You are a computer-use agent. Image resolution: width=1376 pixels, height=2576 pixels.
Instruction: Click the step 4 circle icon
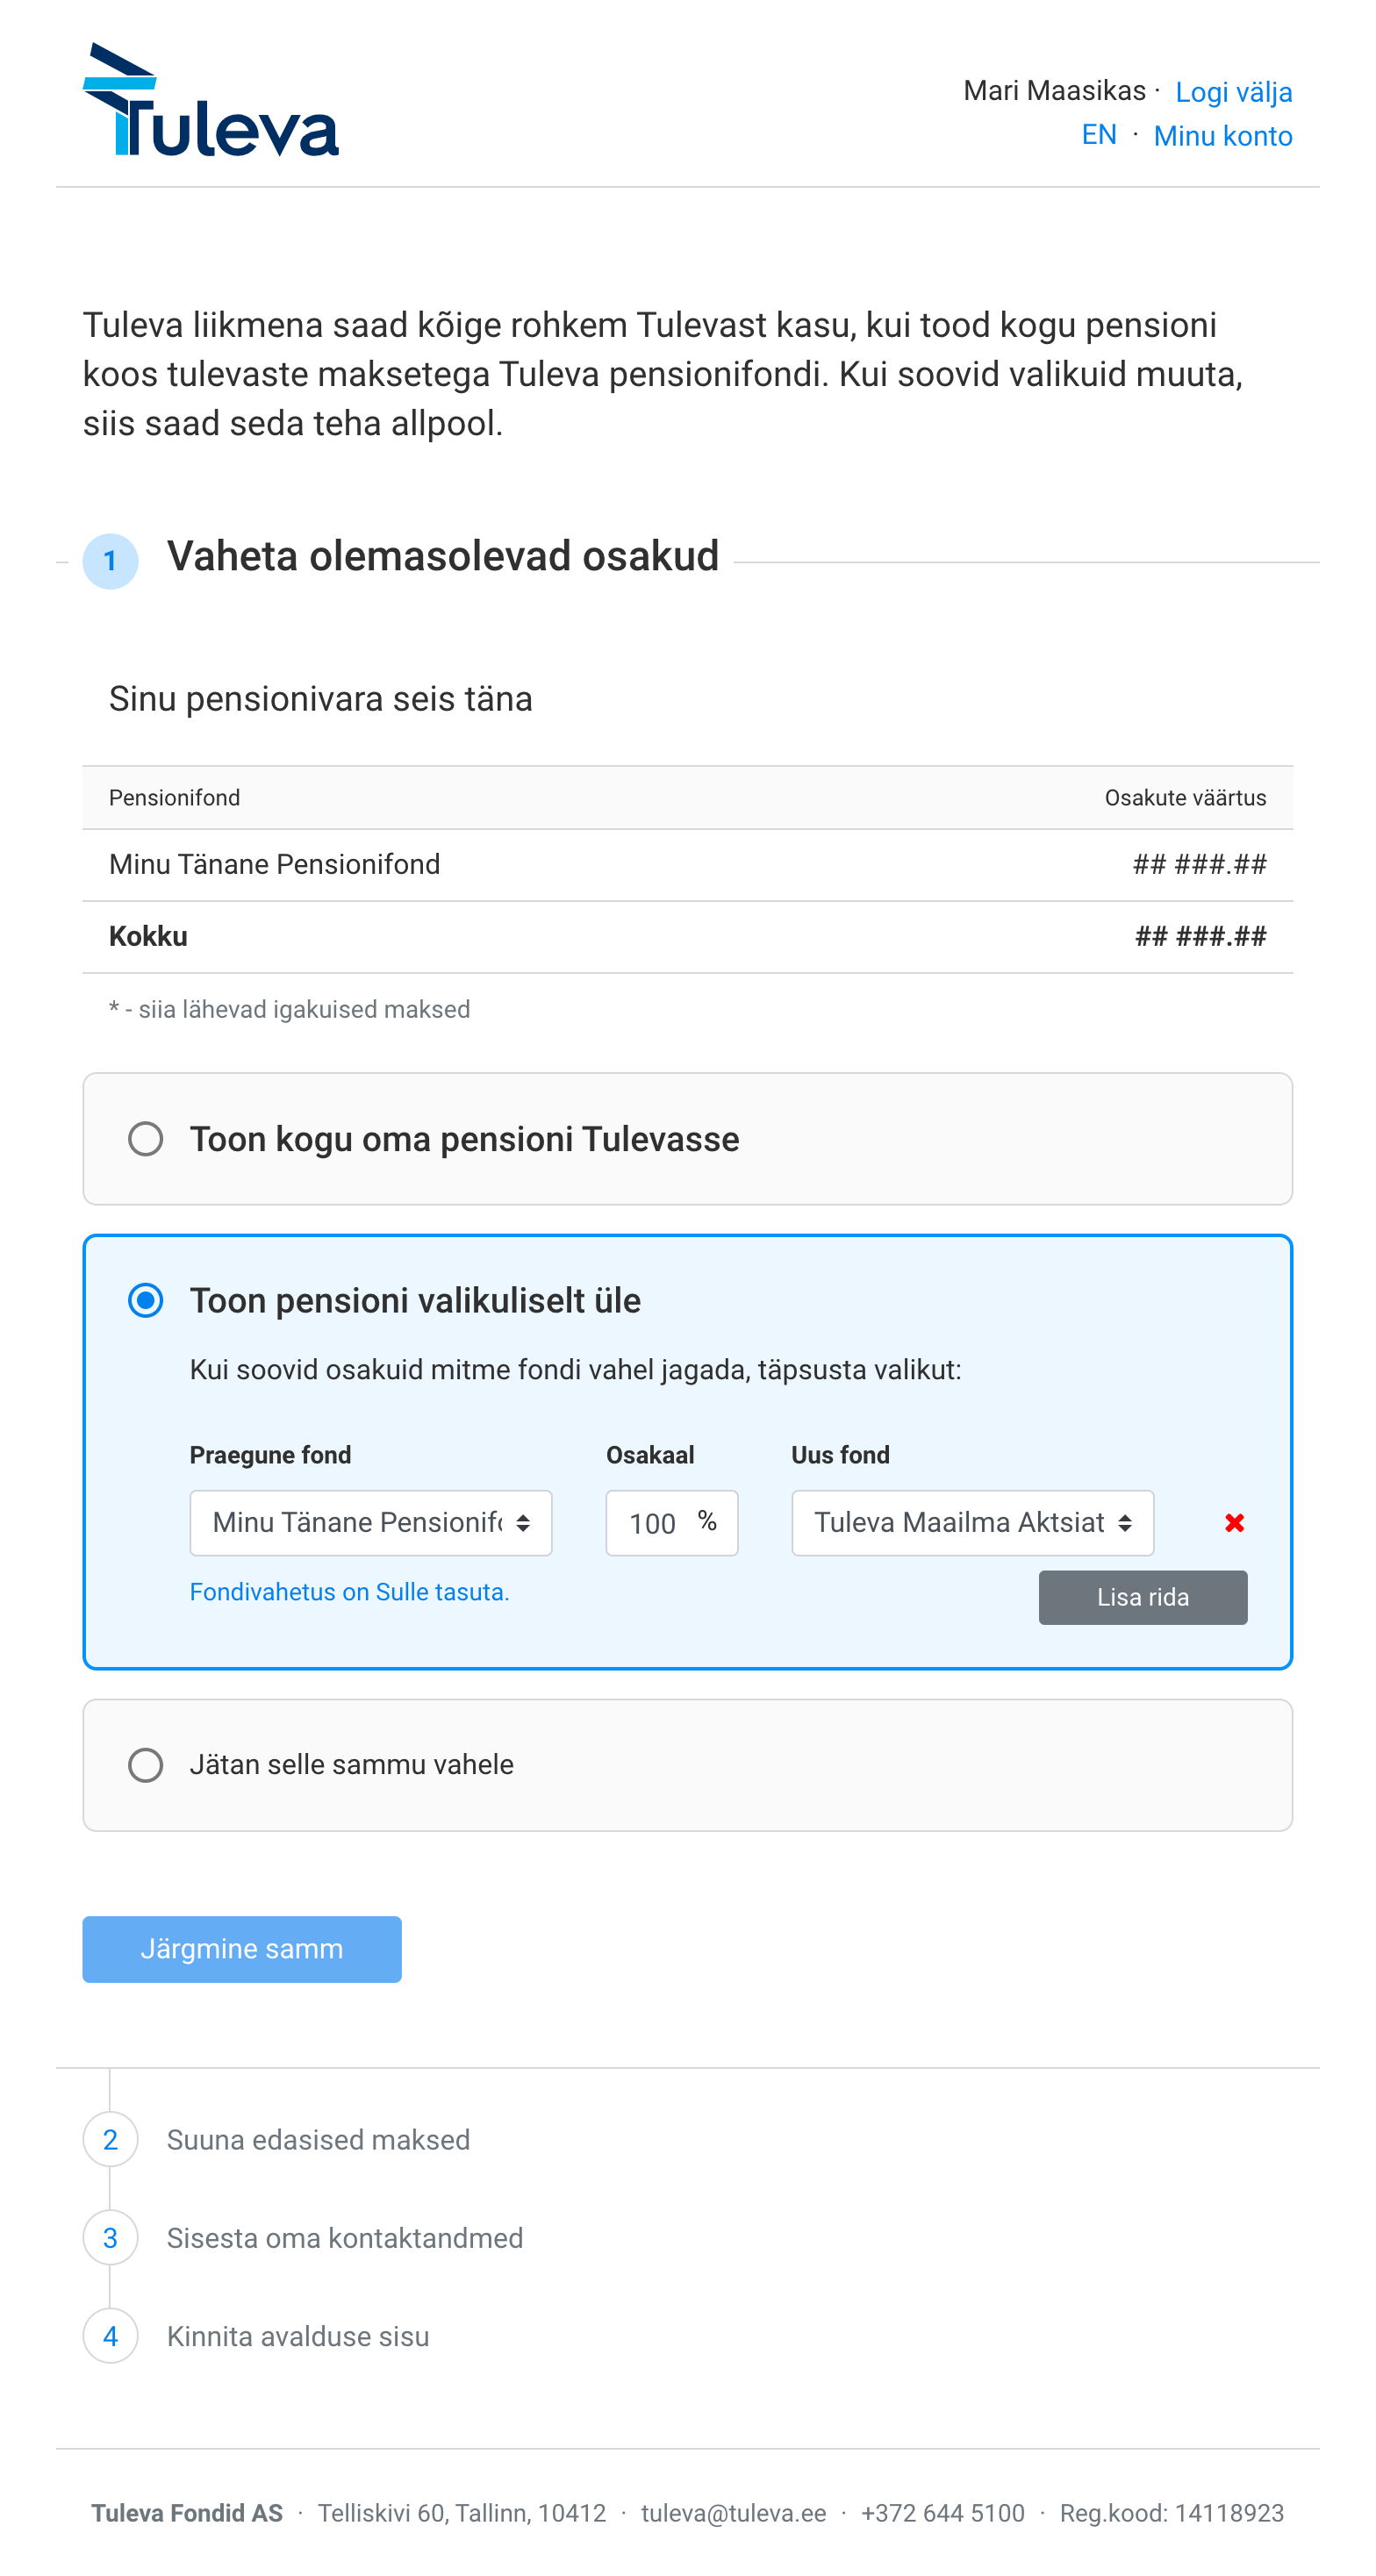coord(110,2336)
